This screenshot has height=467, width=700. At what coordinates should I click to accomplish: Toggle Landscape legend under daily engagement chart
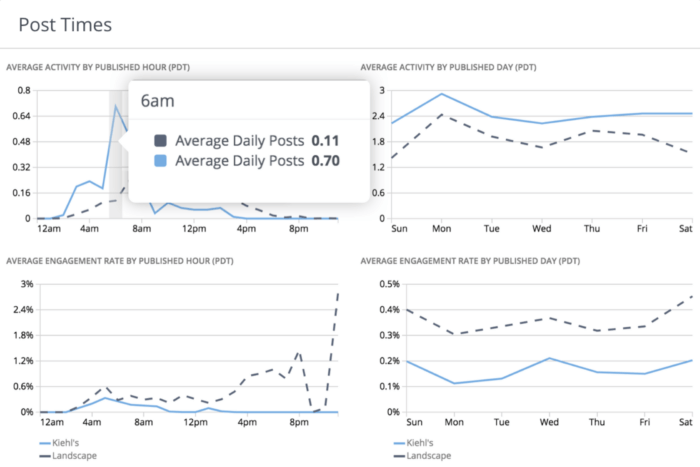[422, 456]
